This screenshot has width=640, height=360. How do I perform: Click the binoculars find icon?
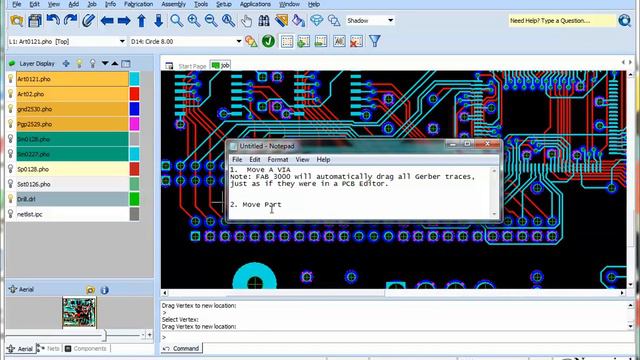click(x=264, y=20)
